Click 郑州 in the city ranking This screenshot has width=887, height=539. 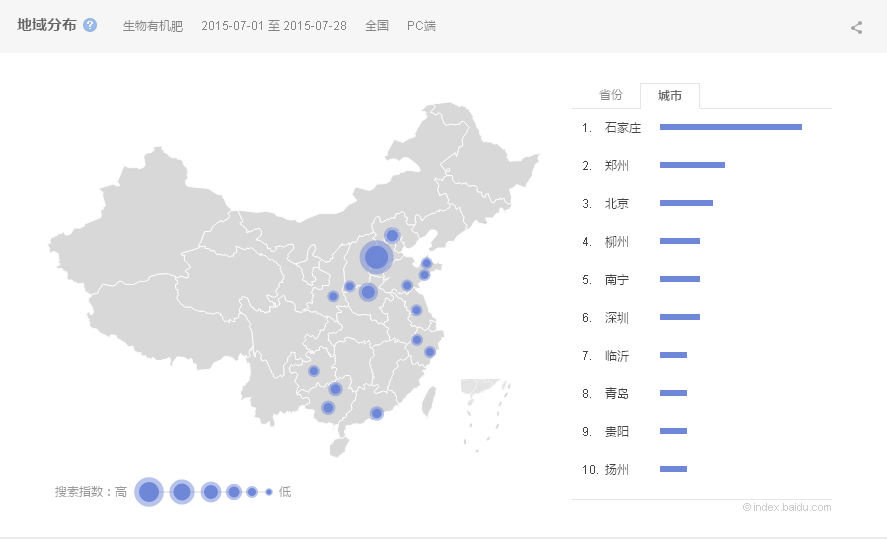(617, 165)
